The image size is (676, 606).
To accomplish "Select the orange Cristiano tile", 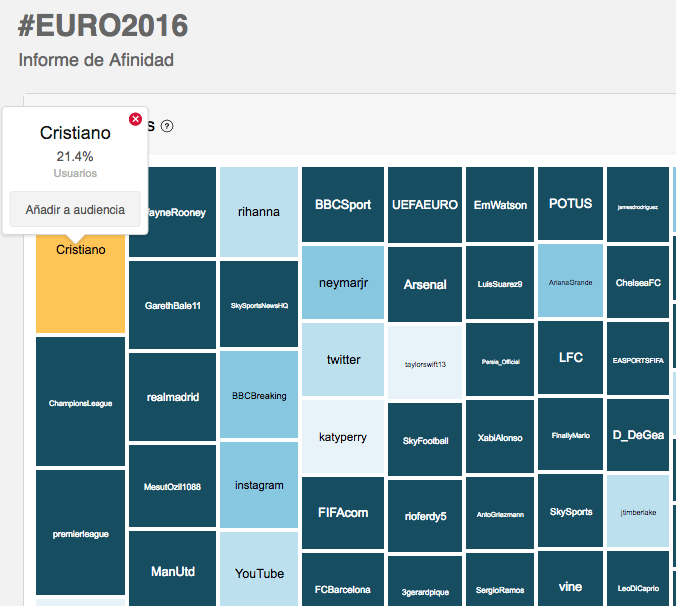I will click(81, 284).
